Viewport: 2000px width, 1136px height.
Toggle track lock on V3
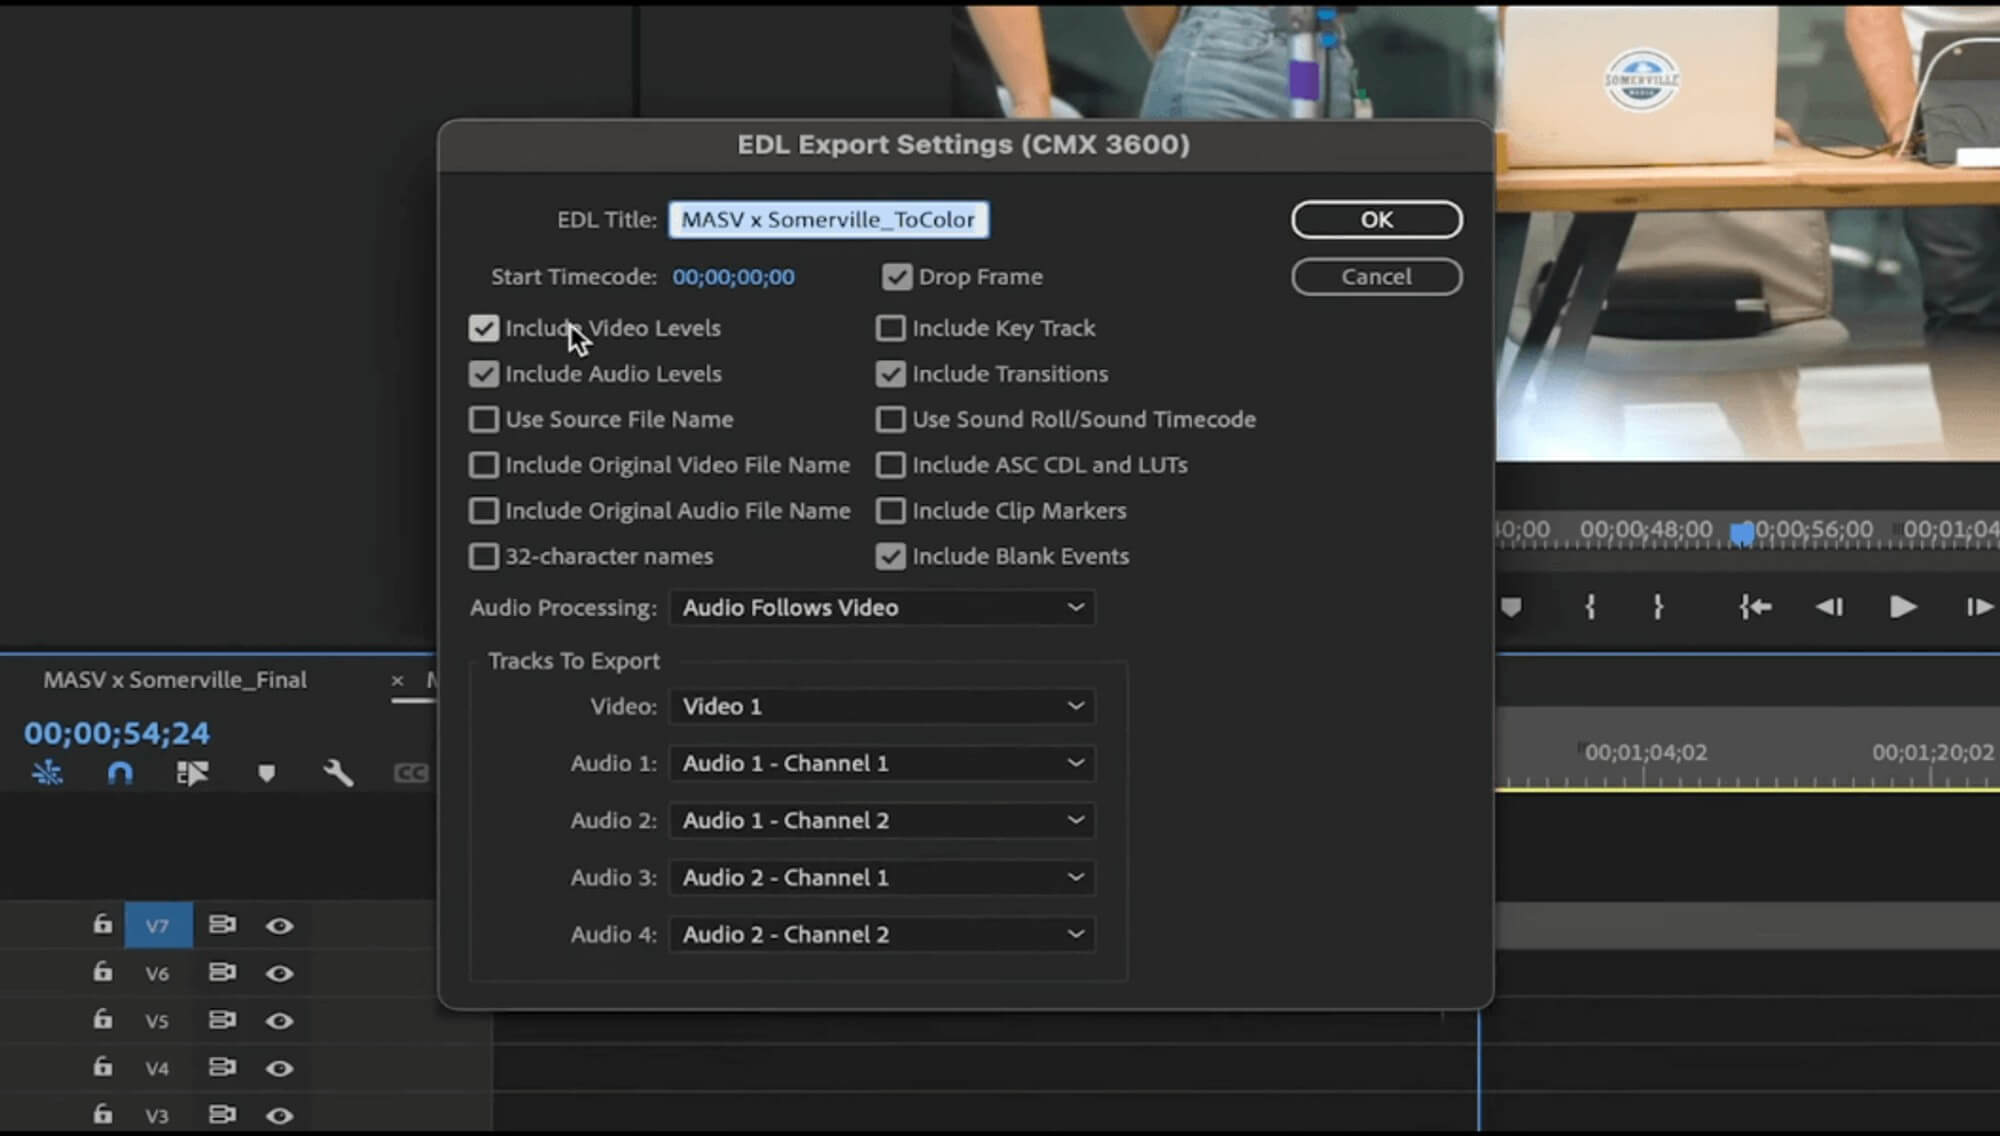click(x=102, y=1113)
